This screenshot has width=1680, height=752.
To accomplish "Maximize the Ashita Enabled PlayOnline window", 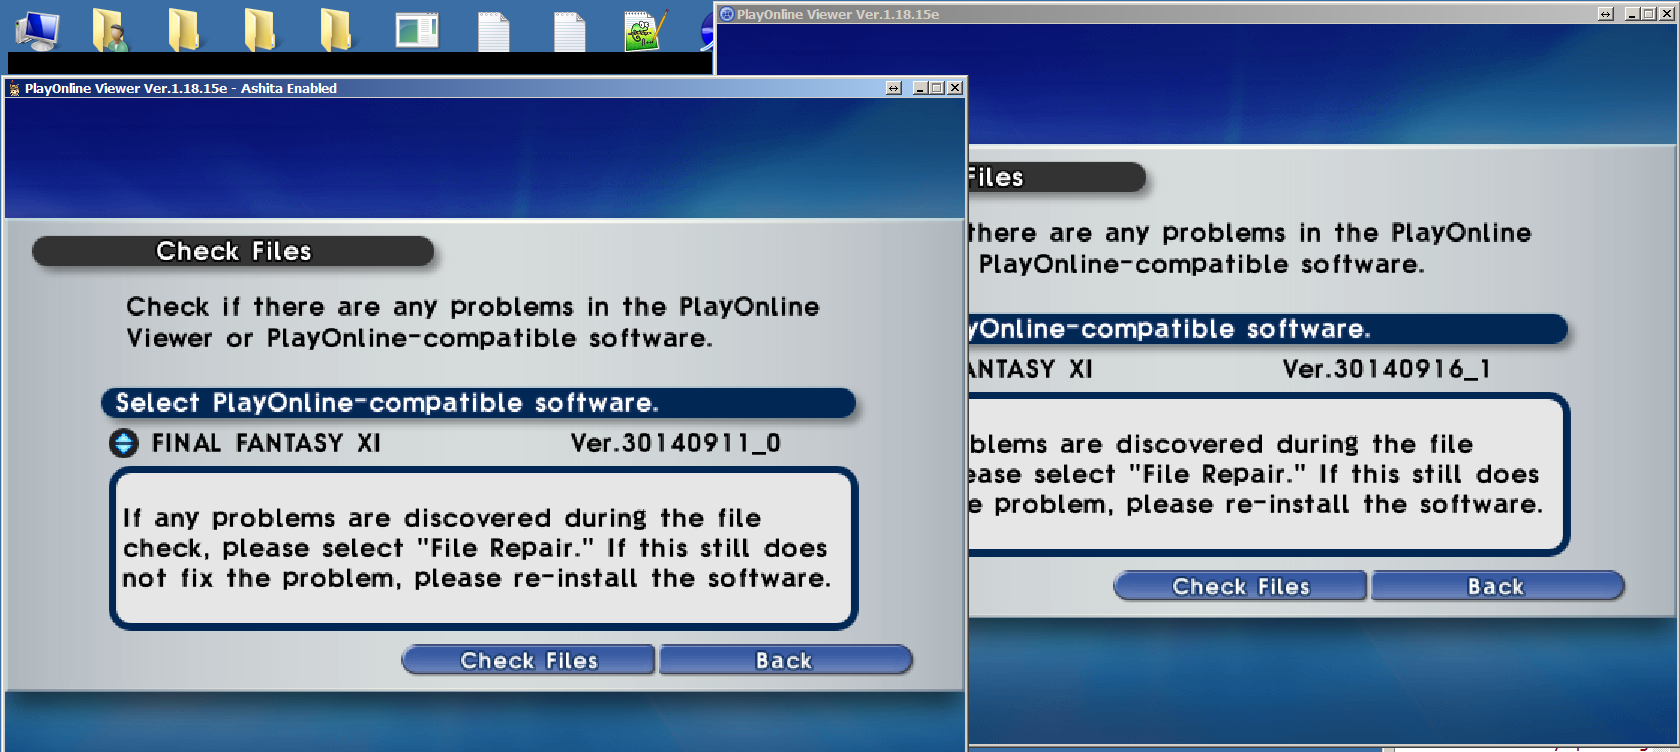I will click(x=937, y=88).
